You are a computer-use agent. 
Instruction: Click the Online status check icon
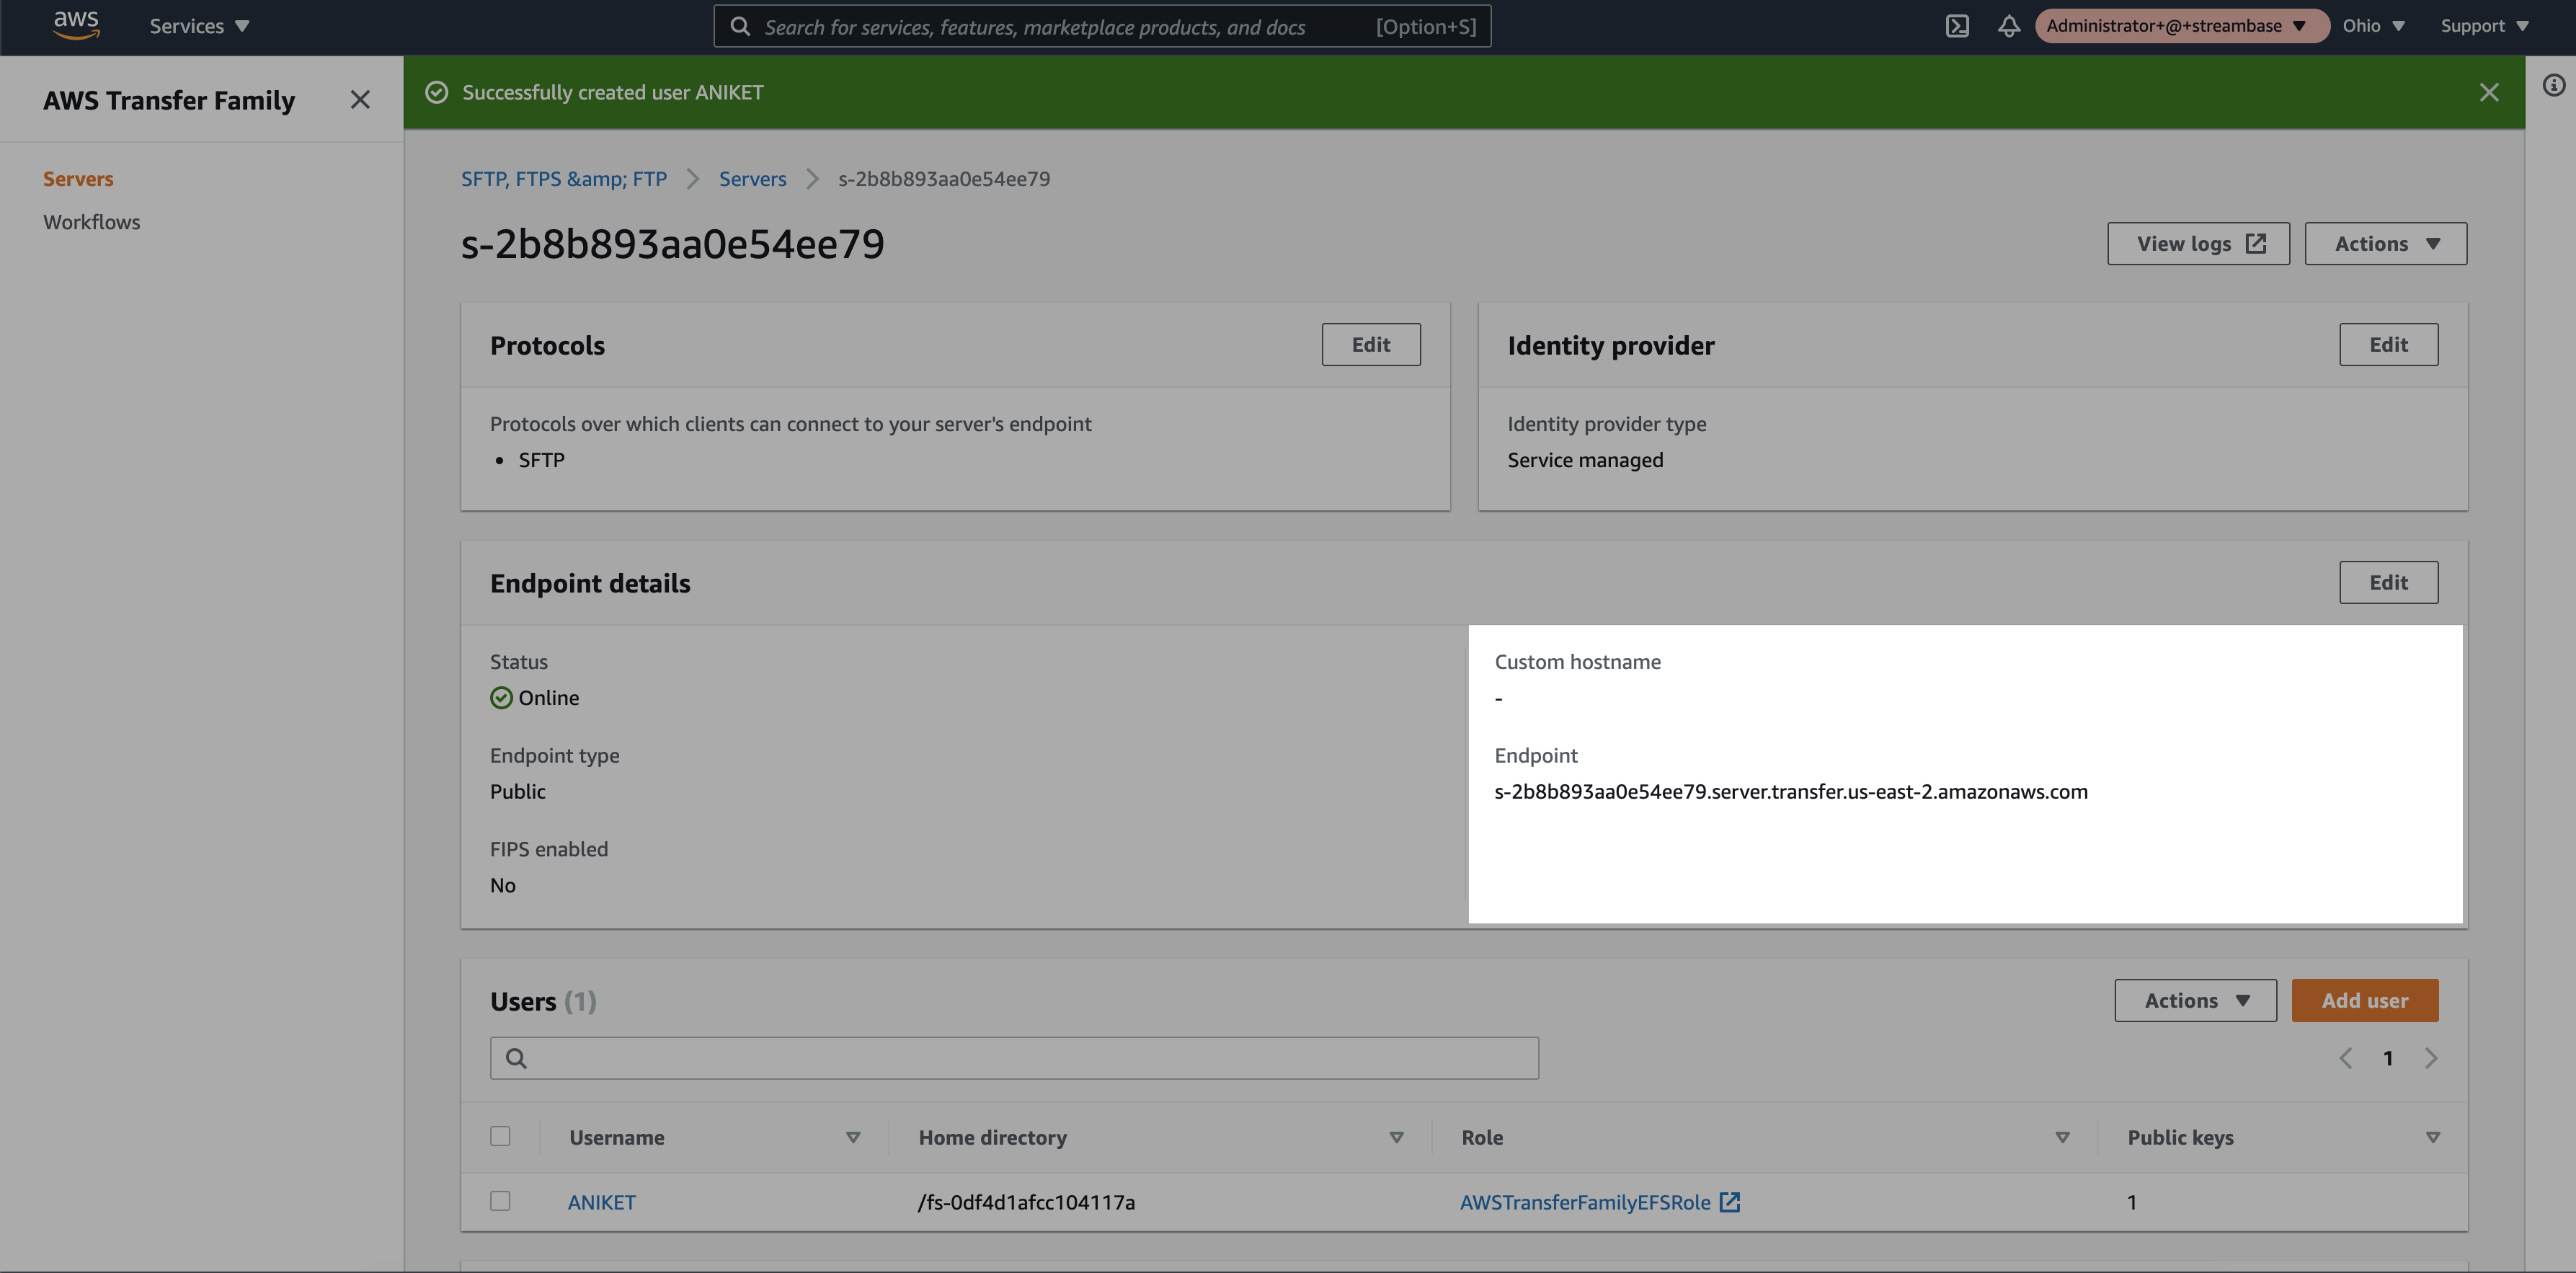click(501, 698)
